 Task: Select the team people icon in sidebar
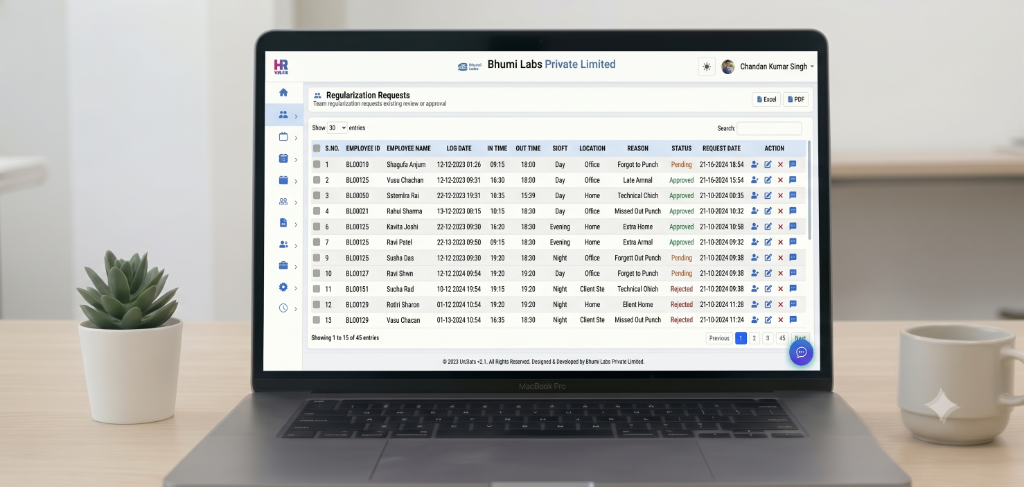point(283,115)
